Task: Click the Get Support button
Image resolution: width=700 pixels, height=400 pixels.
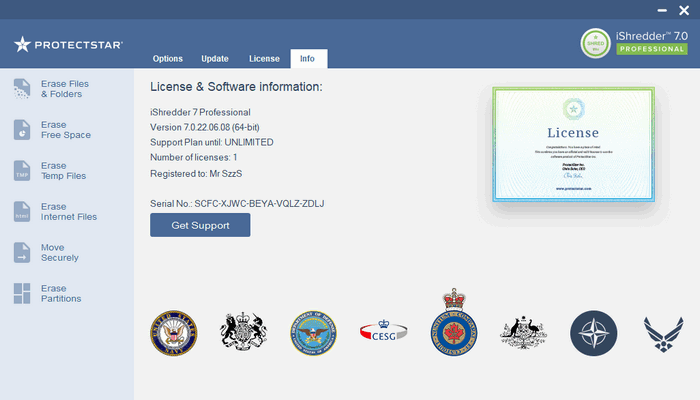Action: [200, 225]
